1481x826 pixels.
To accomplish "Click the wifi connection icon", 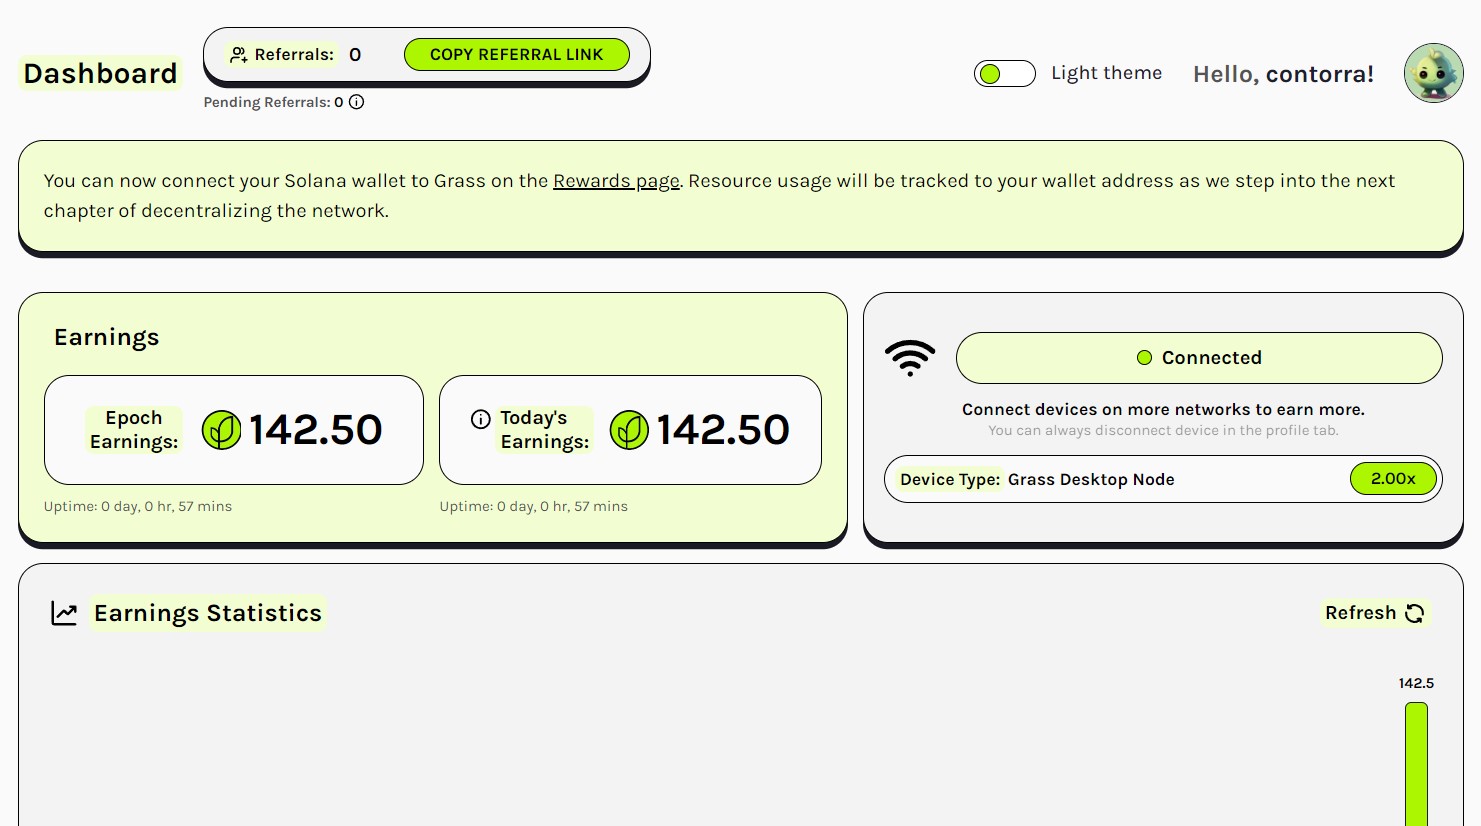I will (x=910, y=358).
